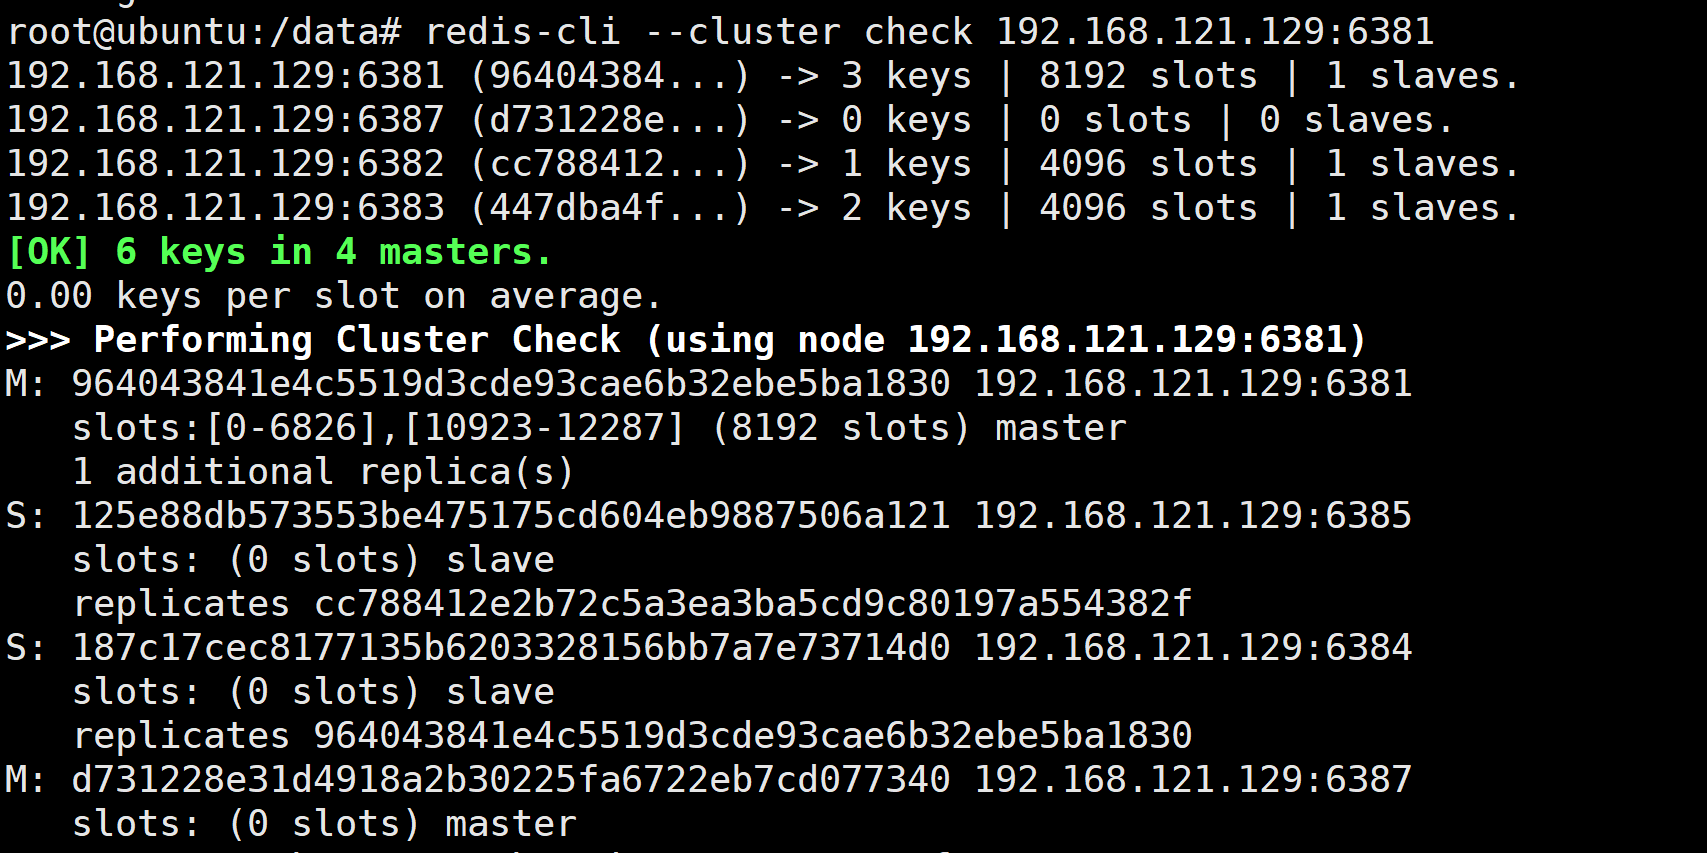Click address 192.168.121.129:6384 on slave line
Screen dimensions: 1707x853
coord(1193,648)
